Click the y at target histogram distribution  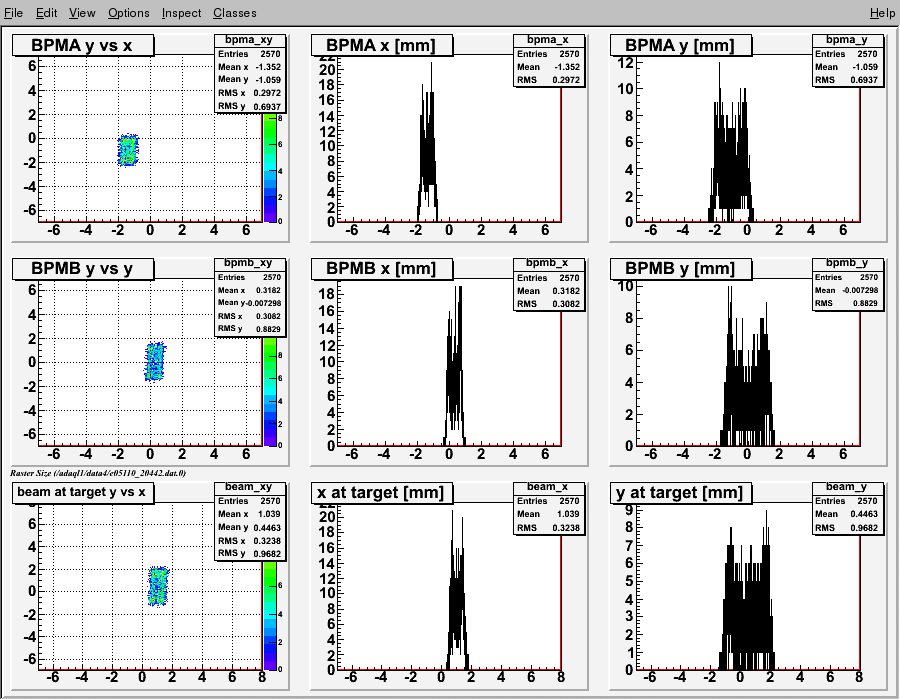click(x=746, y=602)
